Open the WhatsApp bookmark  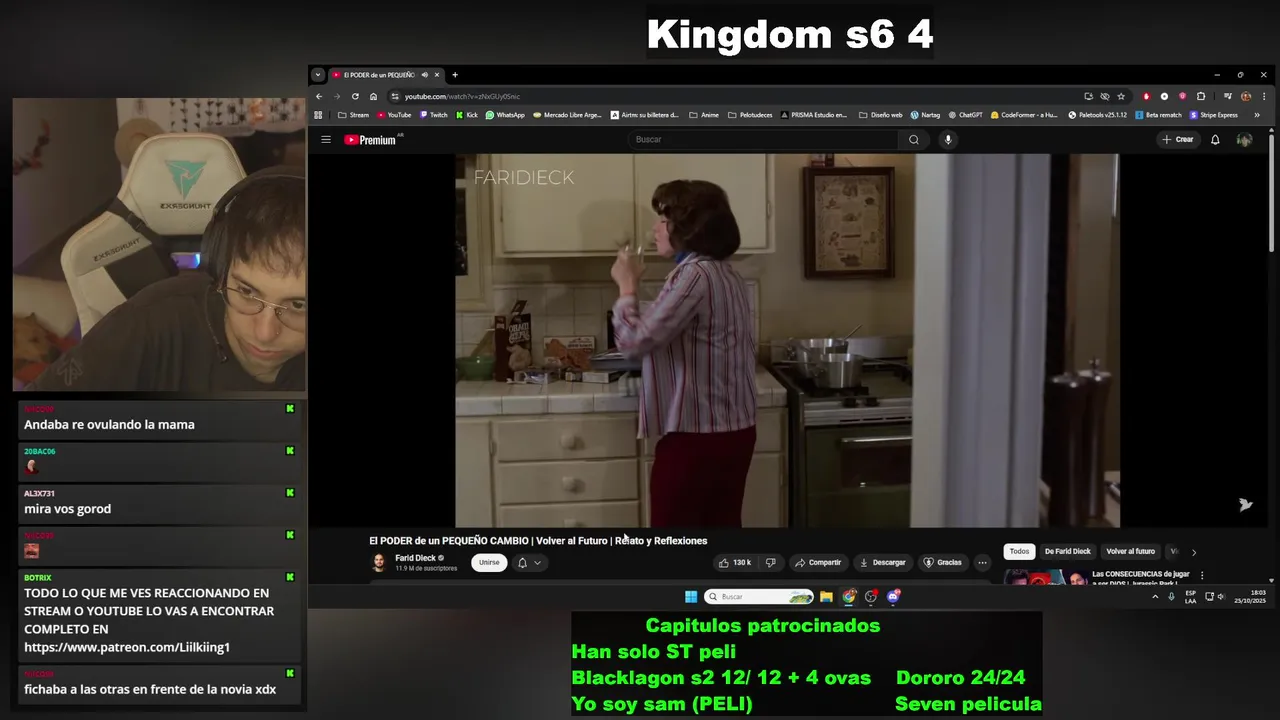click(505, 115)
